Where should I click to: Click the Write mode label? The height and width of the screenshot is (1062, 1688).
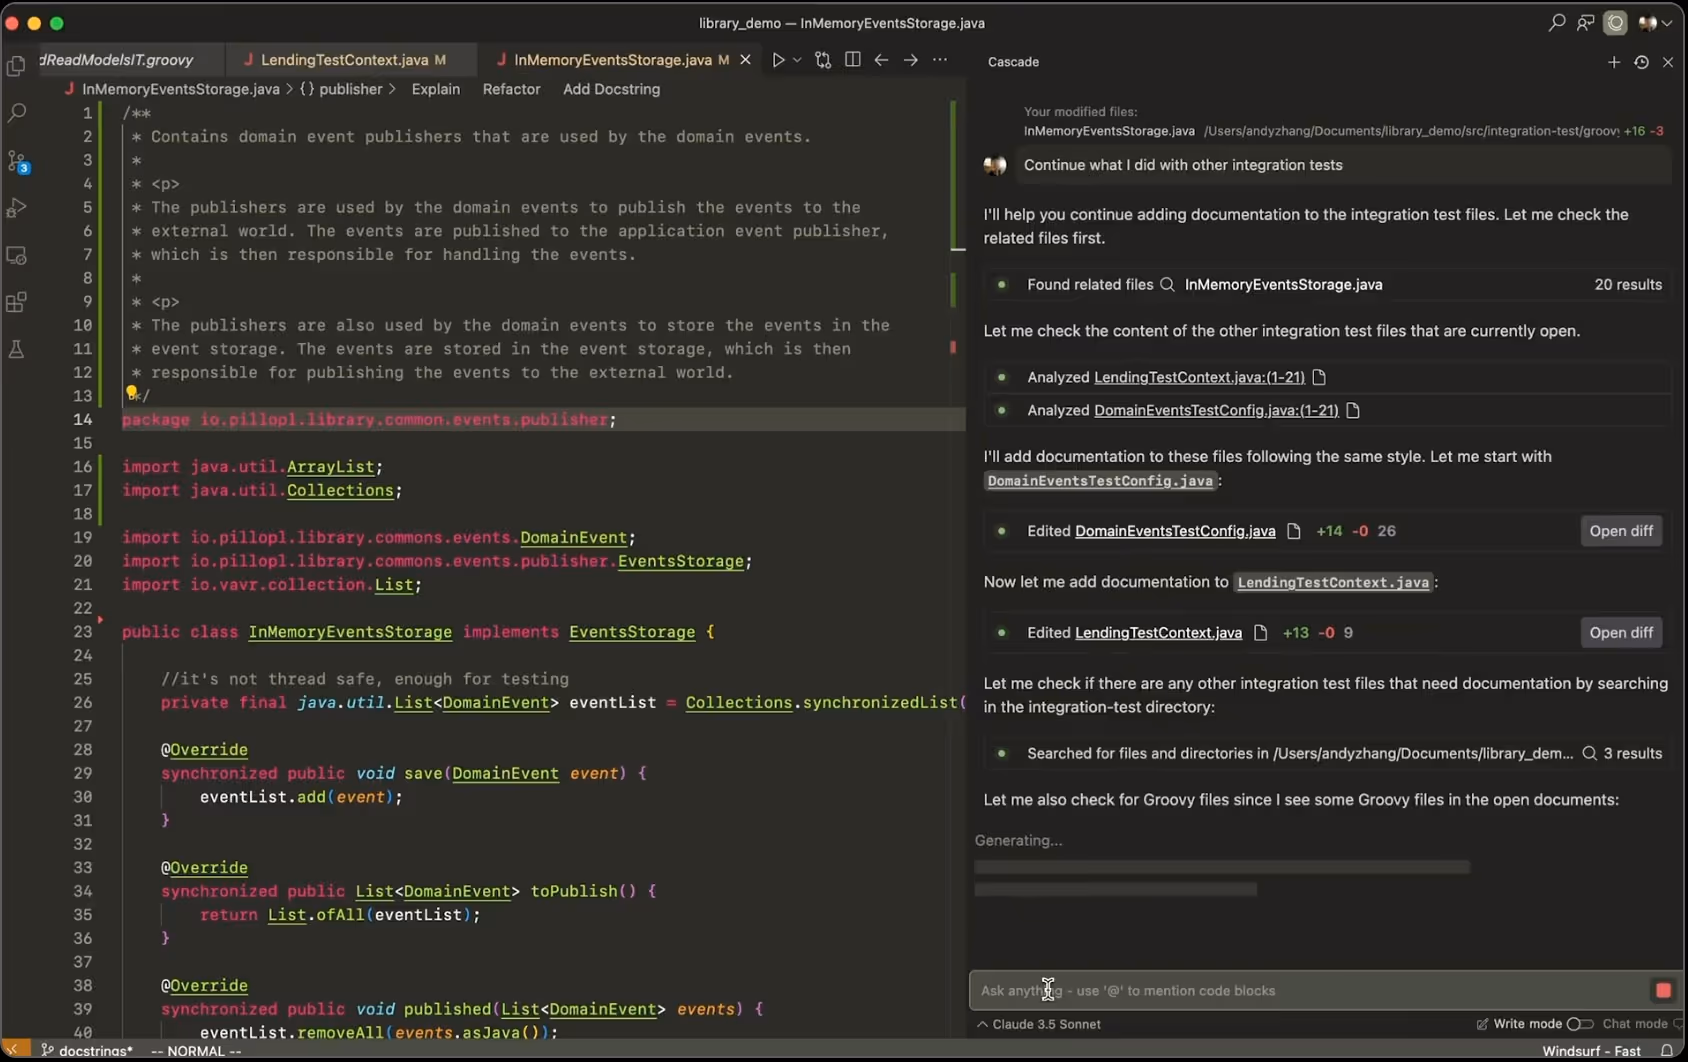pos(1526,1024)
